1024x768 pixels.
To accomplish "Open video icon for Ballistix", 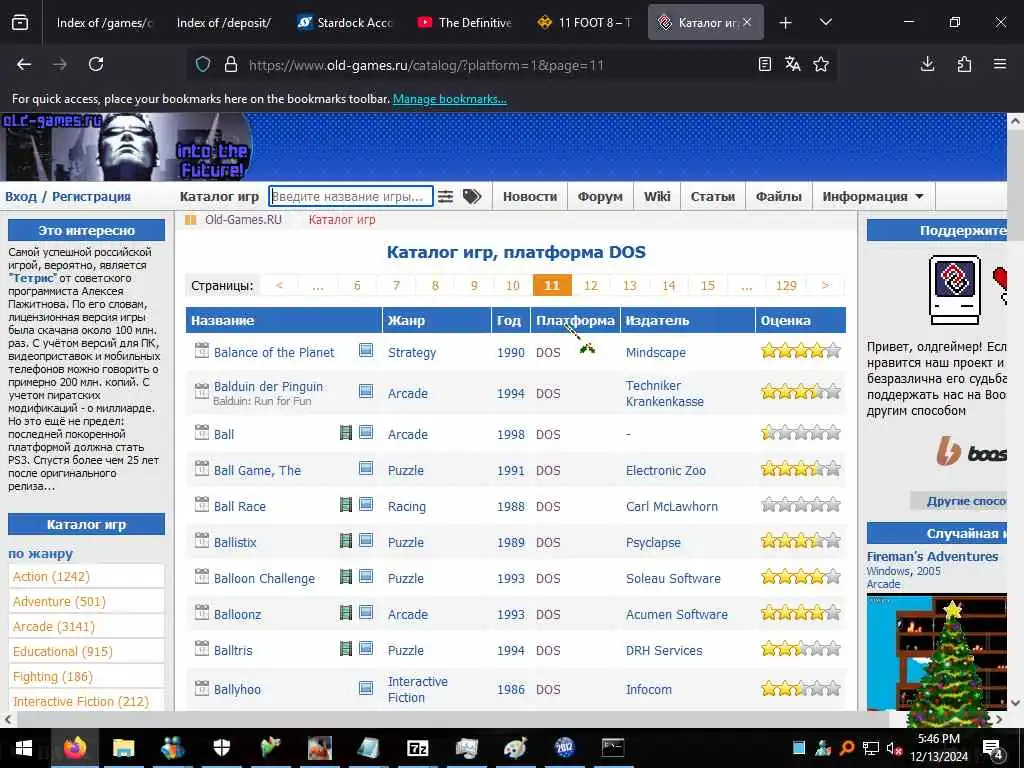I will click(x=346, y=540).
